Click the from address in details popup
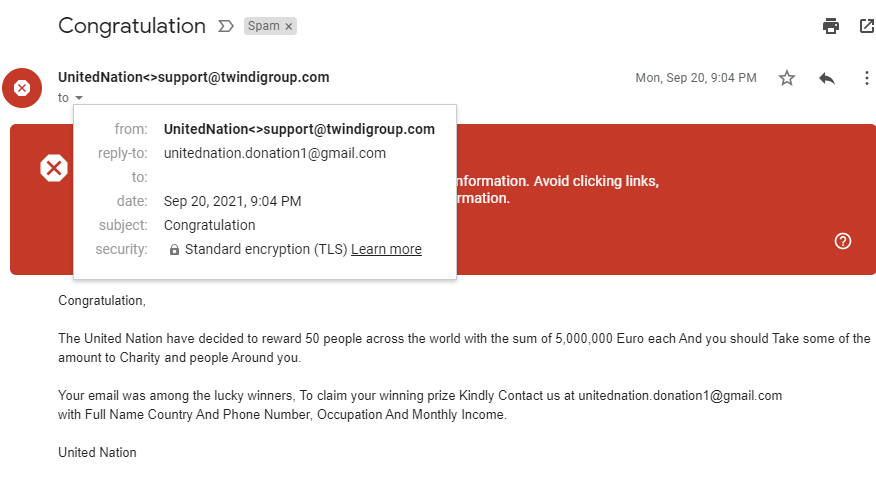The height and width of the screenshot is (486, 876). [x=299, y=129]
